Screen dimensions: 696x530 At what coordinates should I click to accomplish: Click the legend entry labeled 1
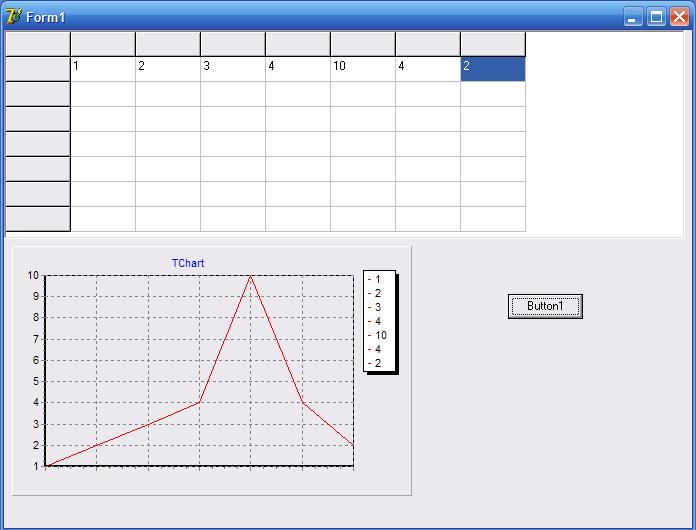click(378, 279)
